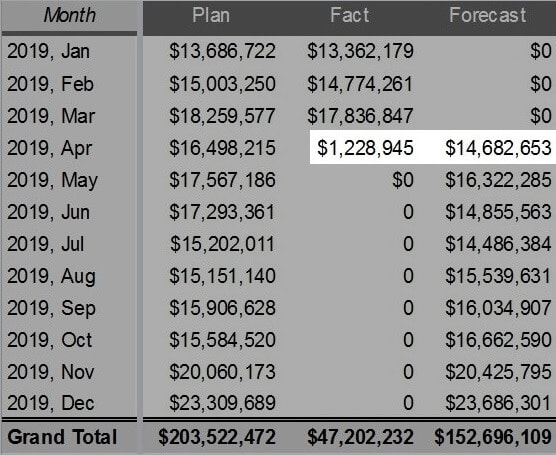Select the 2019, Feb row label
556x455 pixels.
(x=50, y=84)
